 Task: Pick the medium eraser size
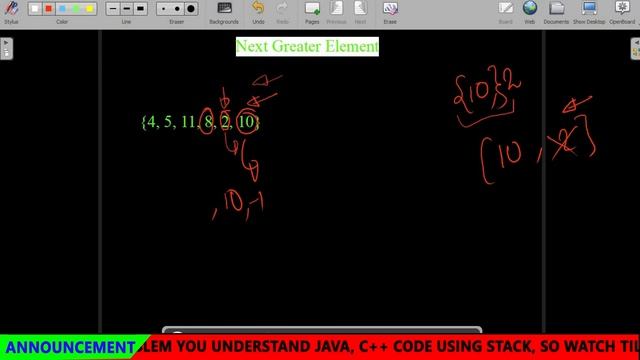[177, 9]
